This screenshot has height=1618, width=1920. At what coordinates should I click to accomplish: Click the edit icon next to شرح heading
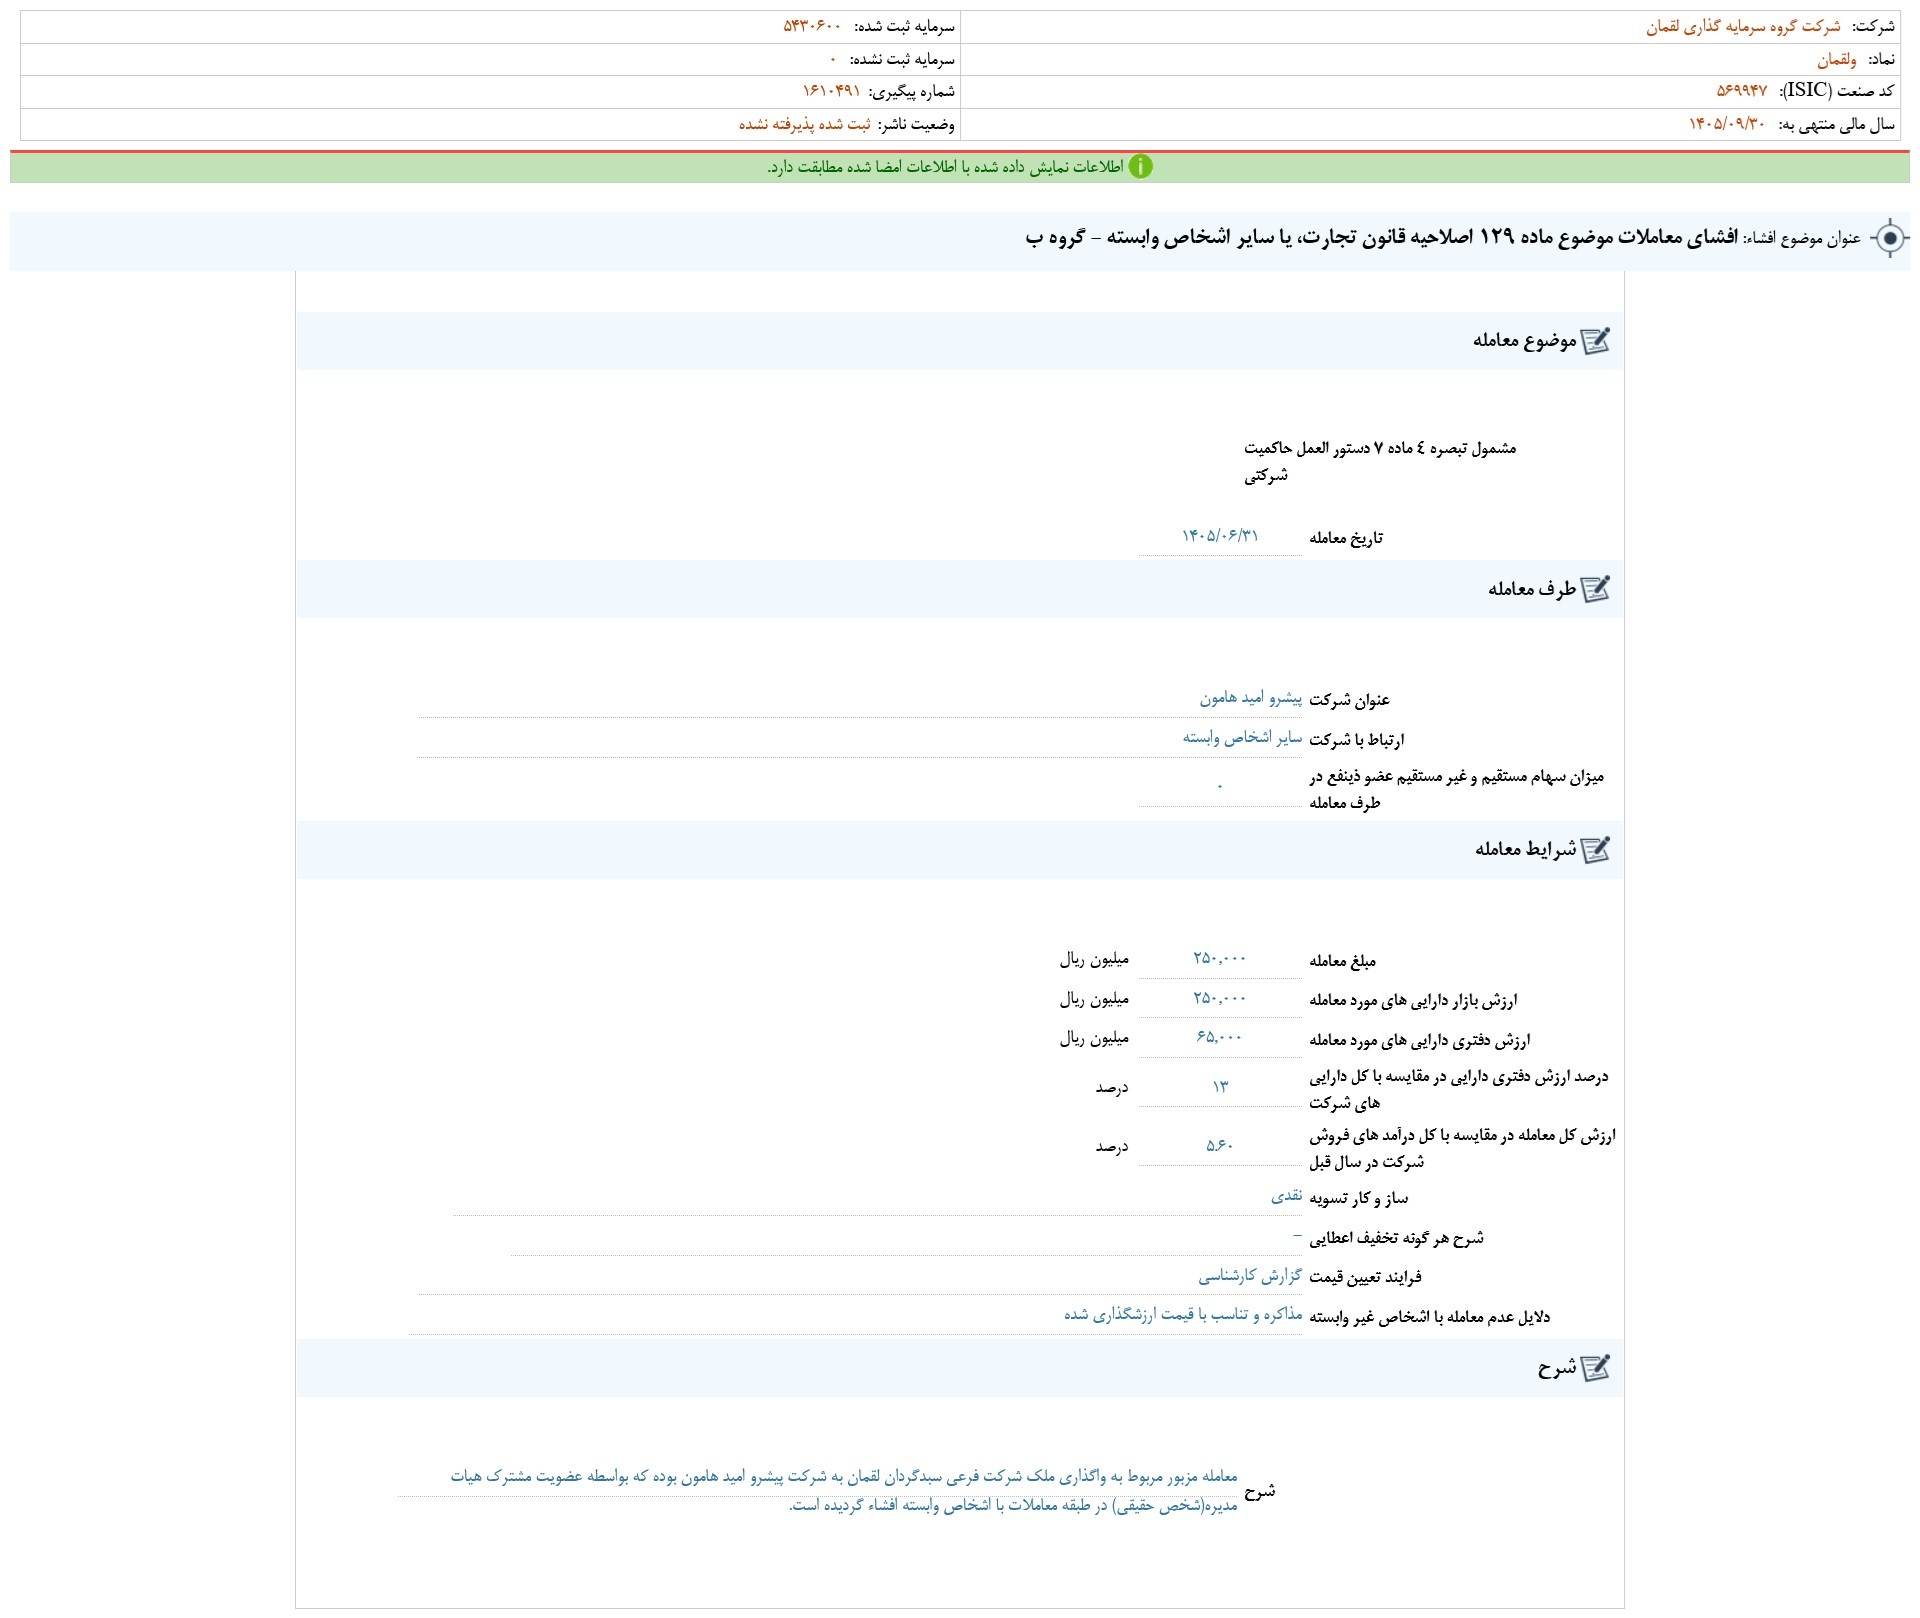1595,1368
